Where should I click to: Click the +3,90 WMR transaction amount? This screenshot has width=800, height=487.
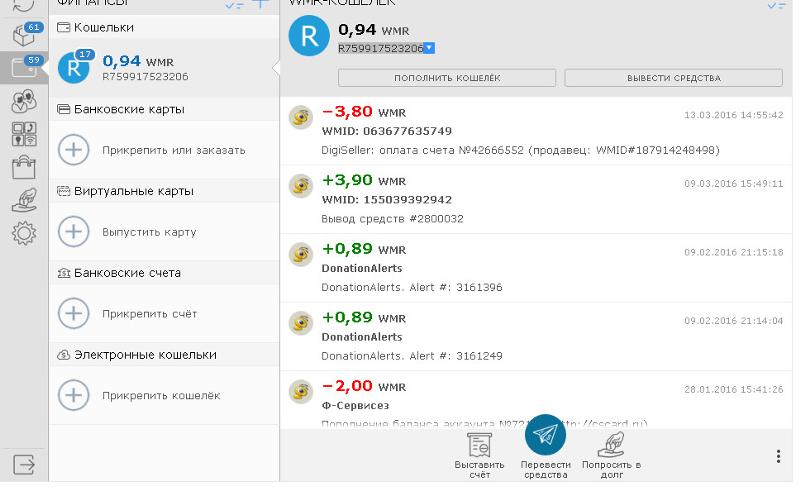pyautogui.click(x=364, y=180)
